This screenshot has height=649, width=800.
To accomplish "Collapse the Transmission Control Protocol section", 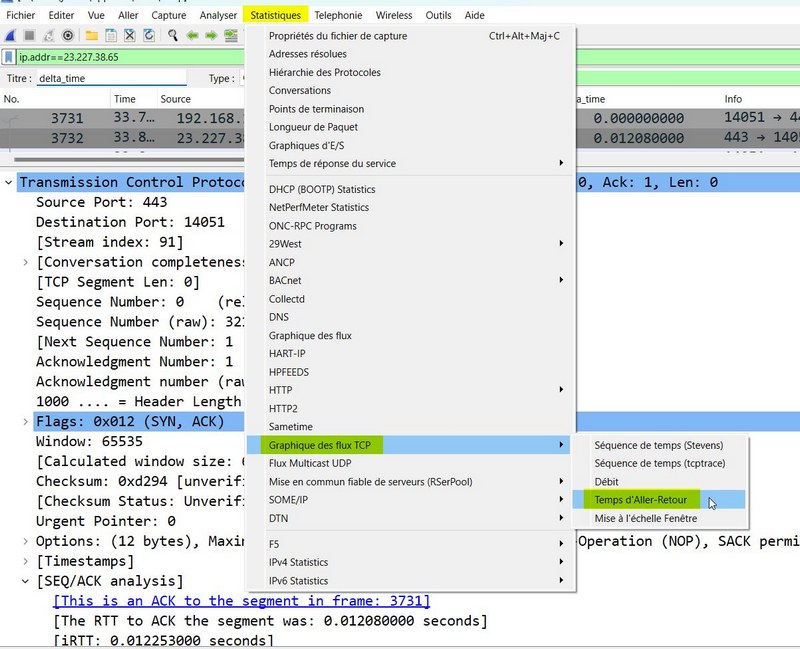I will click(8, 182).
